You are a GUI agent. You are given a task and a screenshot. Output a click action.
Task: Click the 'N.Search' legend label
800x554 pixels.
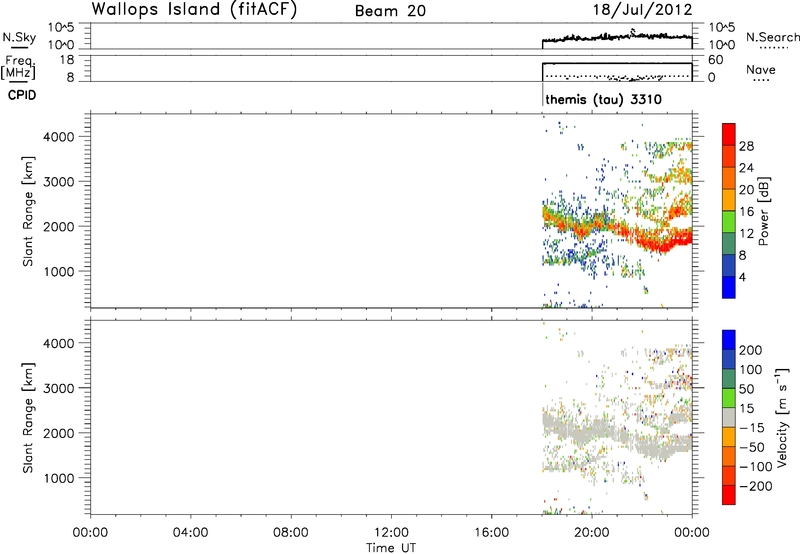point(773,37)
